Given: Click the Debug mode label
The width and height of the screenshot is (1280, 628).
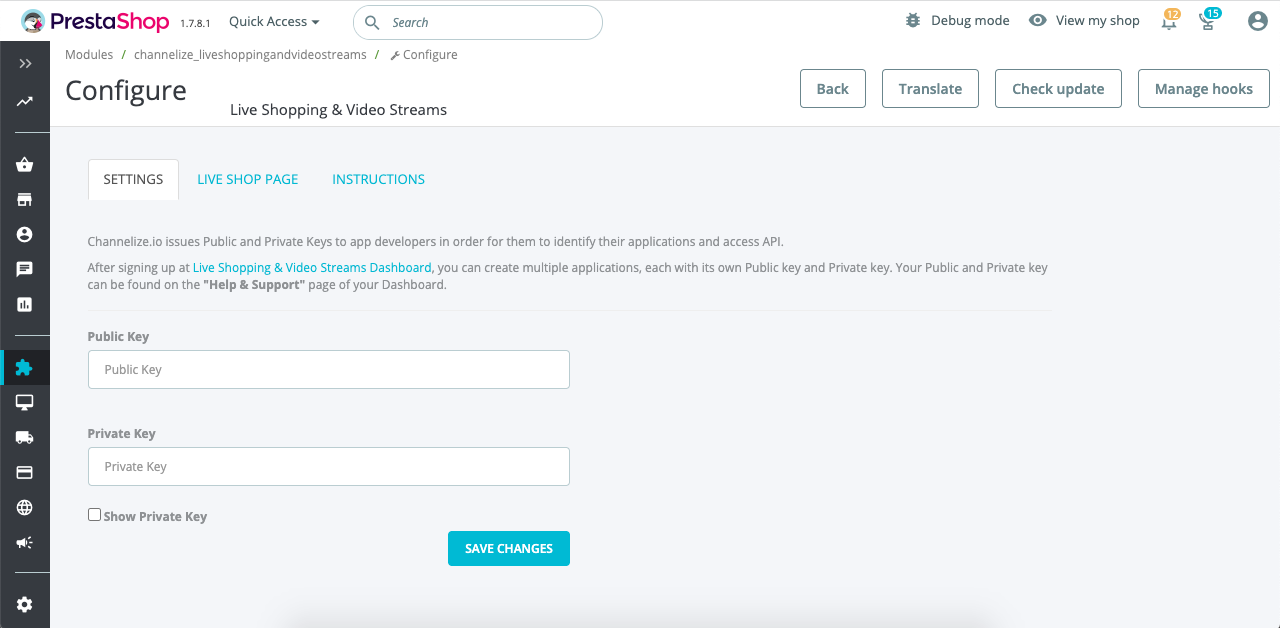Looking at the screenshot, I should click(970, 20).
